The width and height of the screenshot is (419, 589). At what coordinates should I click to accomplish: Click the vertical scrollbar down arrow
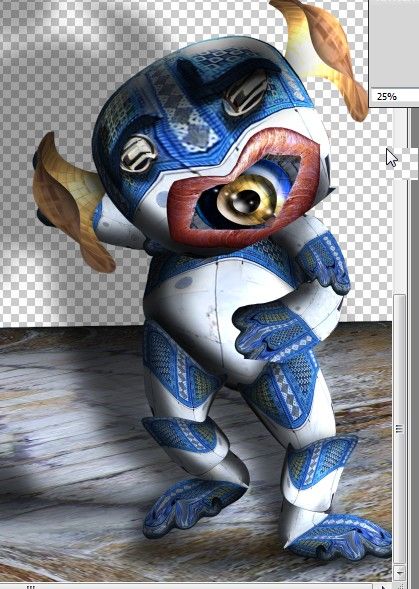pos(399,573)
